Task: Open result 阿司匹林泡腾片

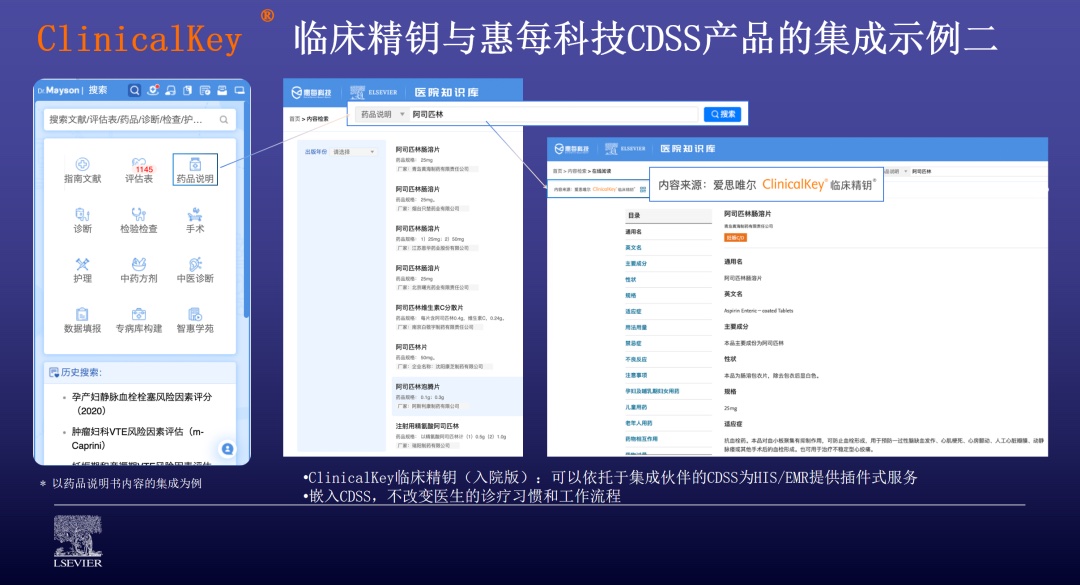Action: (x=417, y=387)
